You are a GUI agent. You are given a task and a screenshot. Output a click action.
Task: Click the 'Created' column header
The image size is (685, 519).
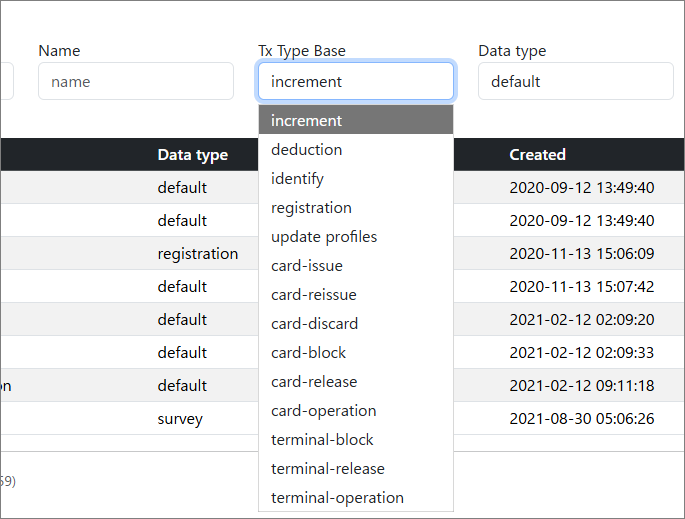[537, 155]
